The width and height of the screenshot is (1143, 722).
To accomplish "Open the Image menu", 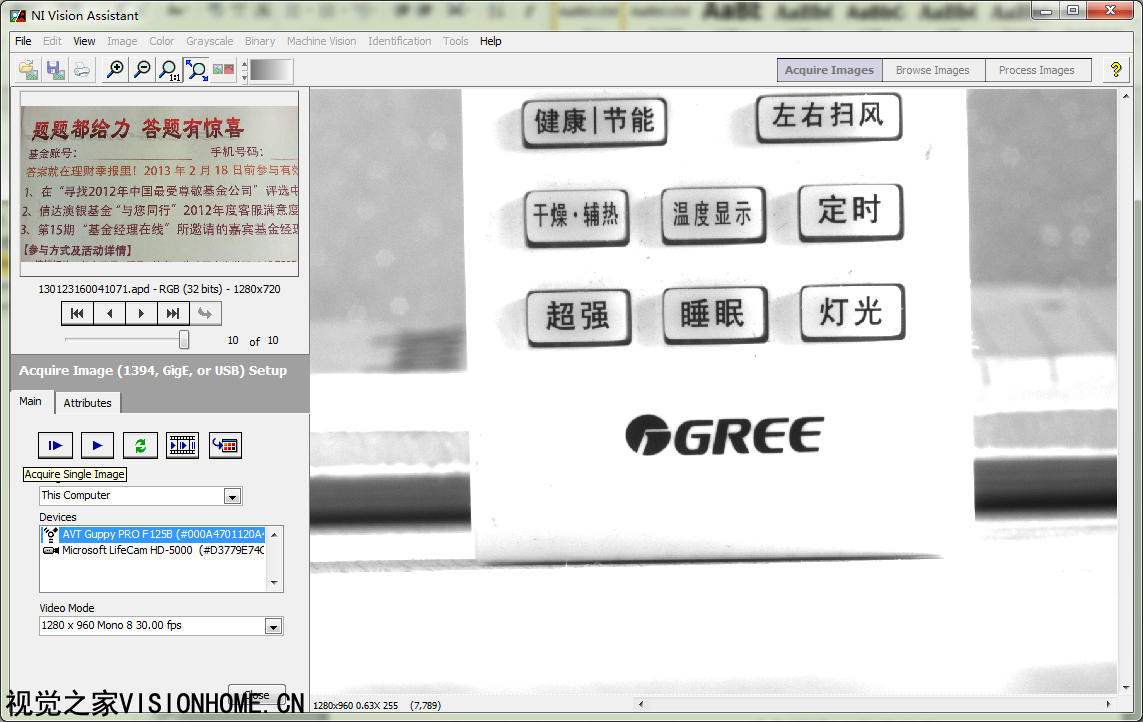I will click(x=122, y=41).
